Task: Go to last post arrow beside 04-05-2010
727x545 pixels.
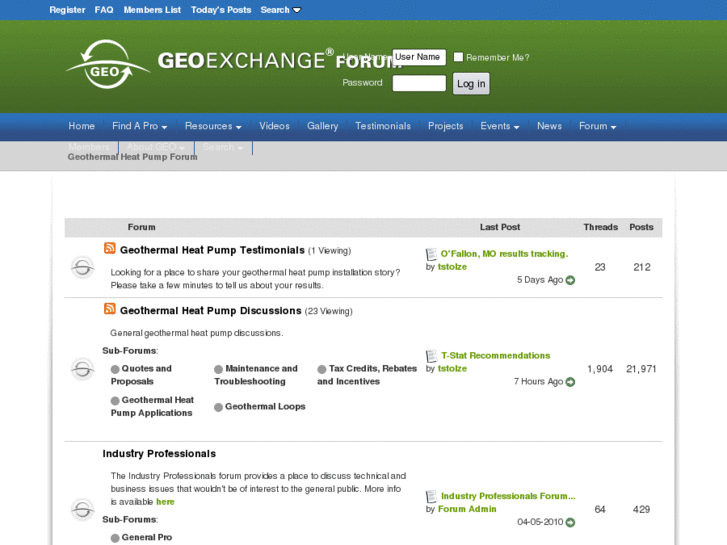Action: point(570,522)
